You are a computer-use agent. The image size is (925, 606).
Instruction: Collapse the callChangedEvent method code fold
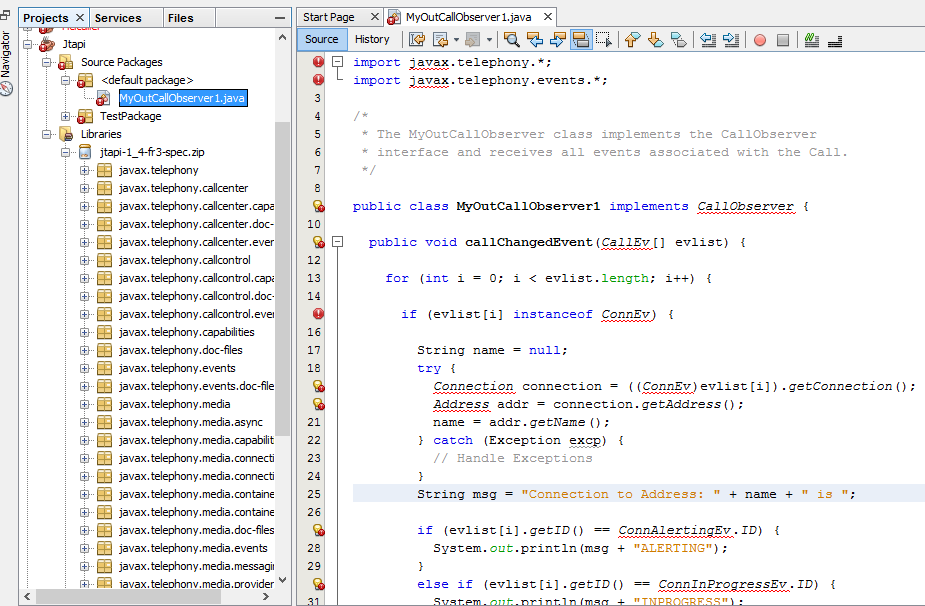click(338, 242)
